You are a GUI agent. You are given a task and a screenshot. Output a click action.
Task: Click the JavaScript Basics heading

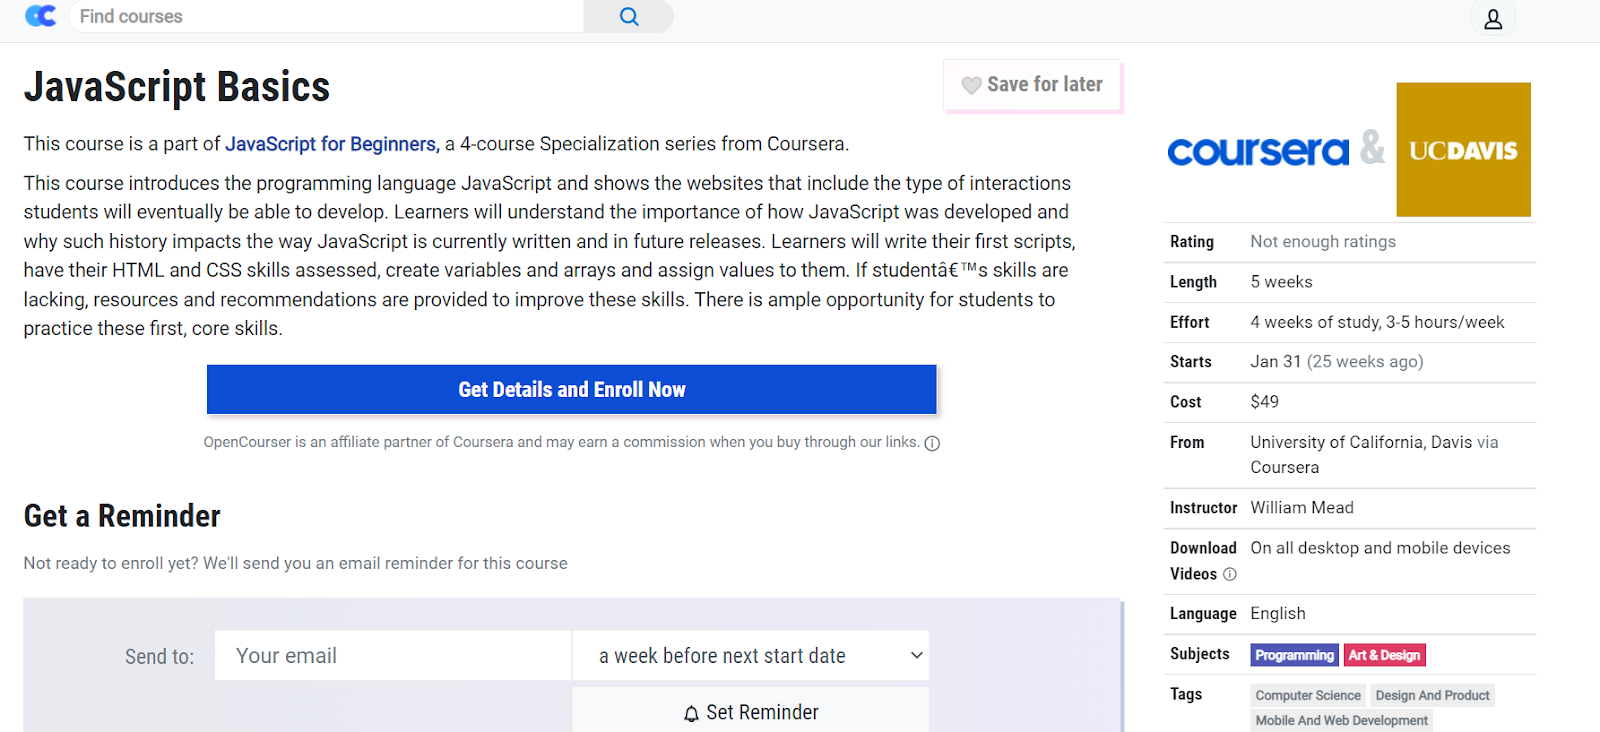click(x=177, y=88)
